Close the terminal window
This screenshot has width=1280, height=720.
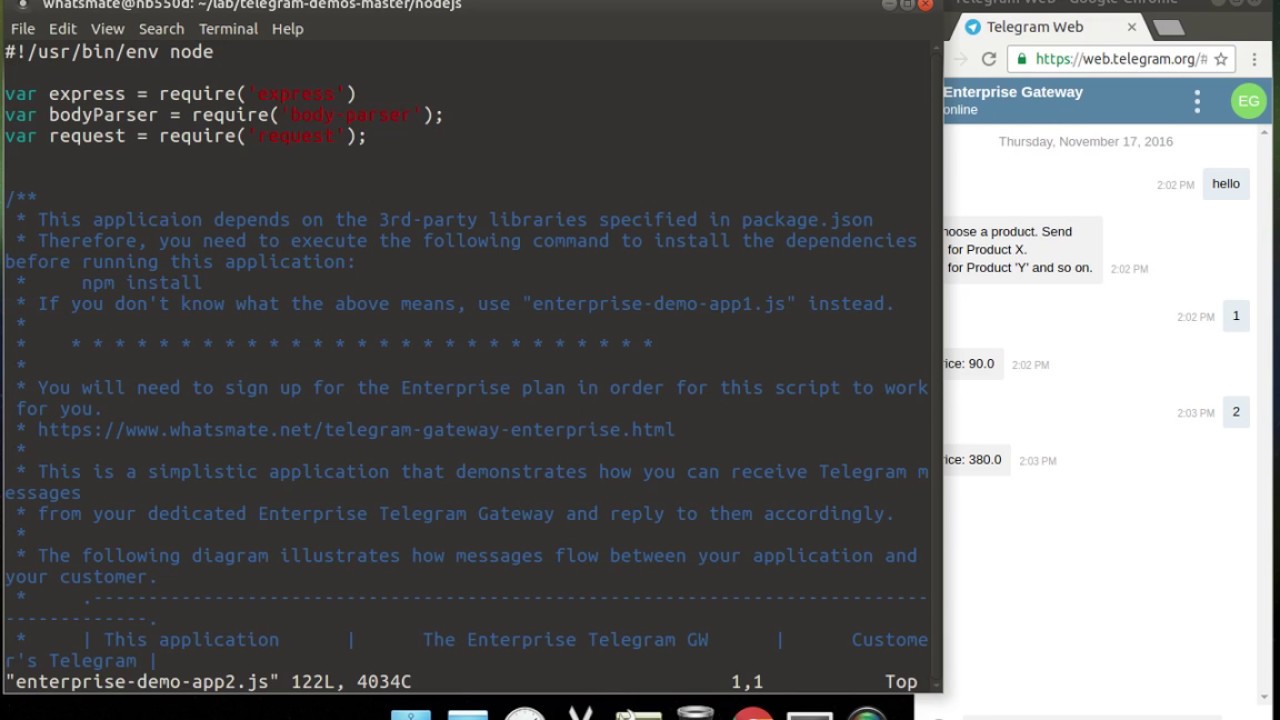coord(925,4)
